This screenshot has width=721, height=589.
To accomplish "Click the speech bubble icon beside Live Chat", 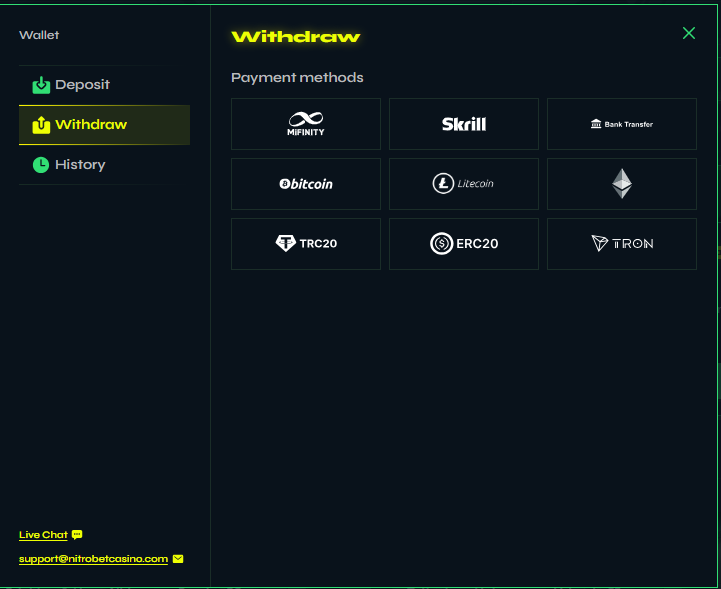I will click(x=77, y=535).
